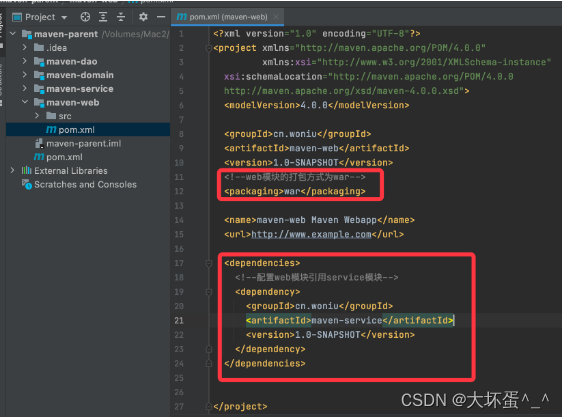This screenshot has width=565, height=419.
Task: Click the fold marker at line 23
Action: pyautogui.click(x=209, y=349)
